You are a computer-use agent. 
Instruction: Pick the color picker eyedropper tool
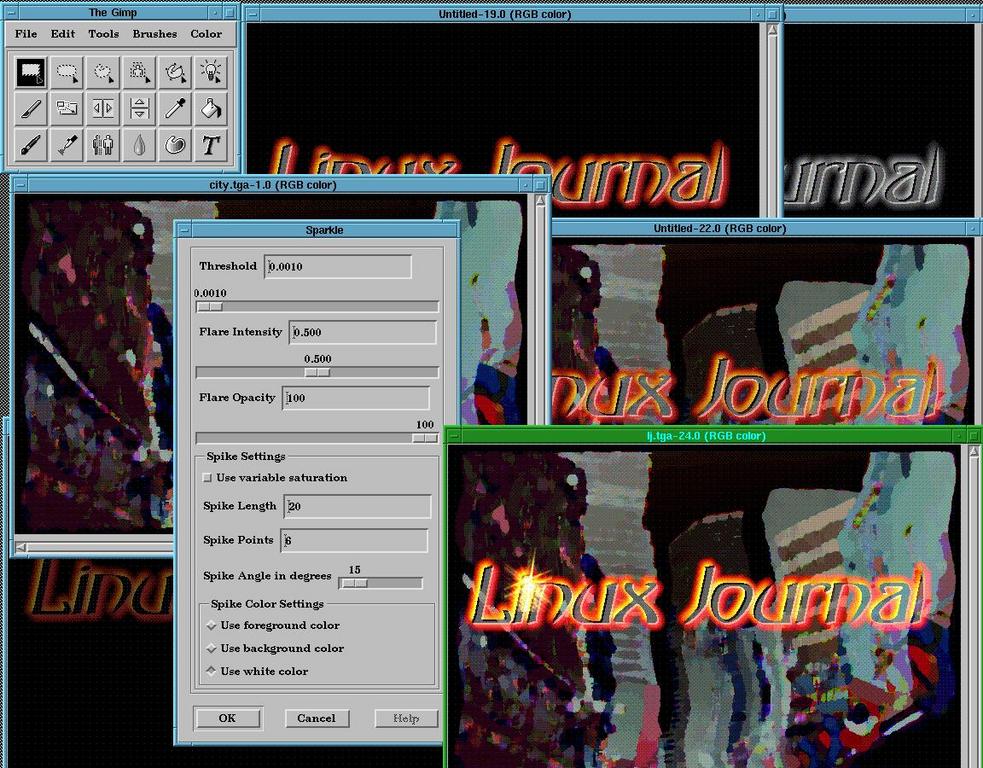point(175,108)
